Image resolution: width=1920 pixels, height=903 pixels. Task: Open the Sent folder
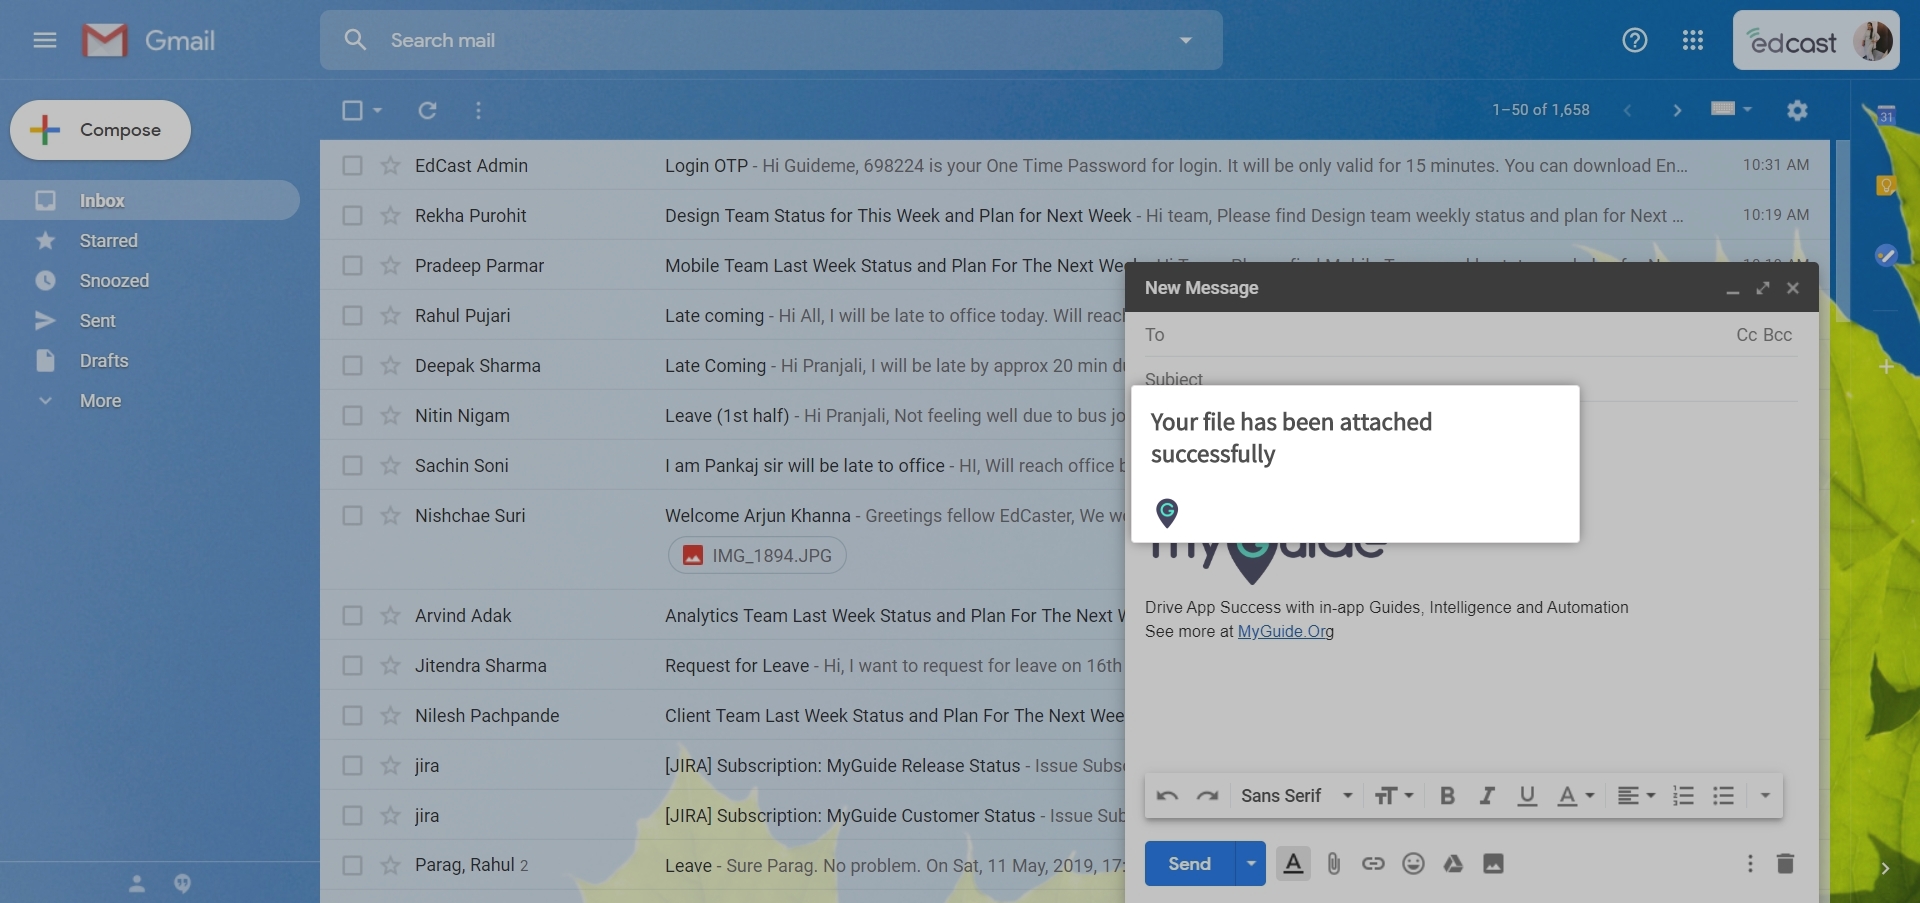point(98,320)
